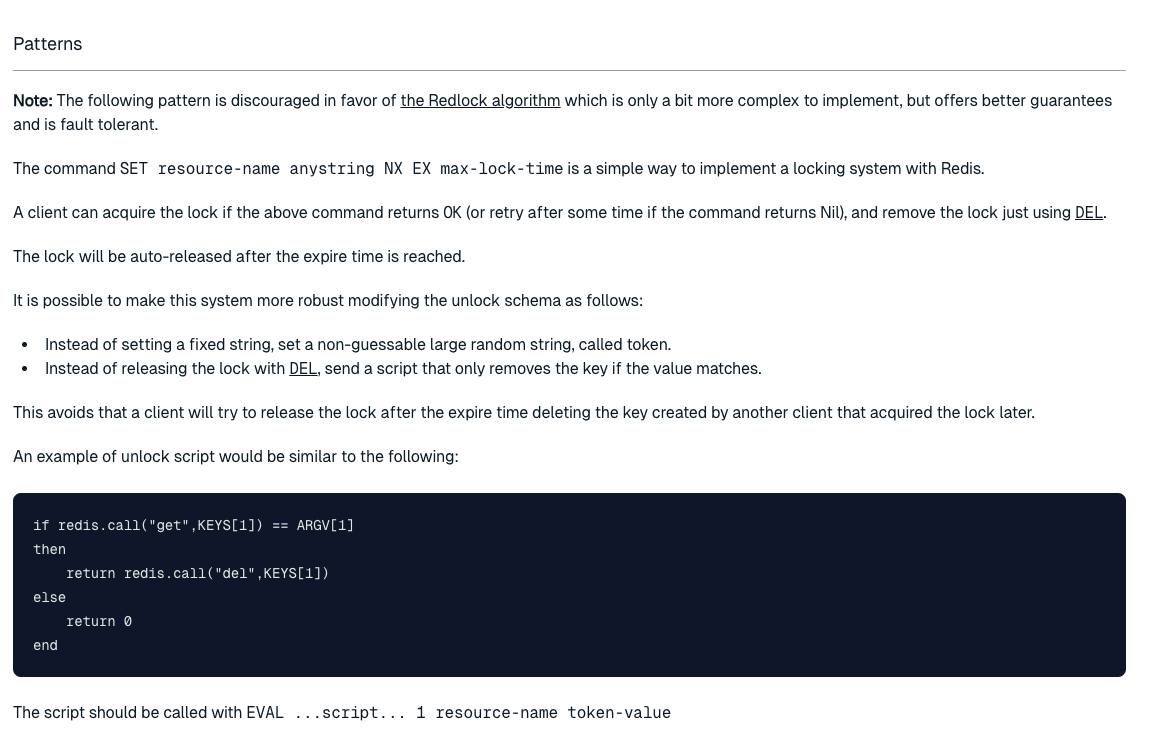
Task: Click the bold Note: label
Action: click(33, 101)
